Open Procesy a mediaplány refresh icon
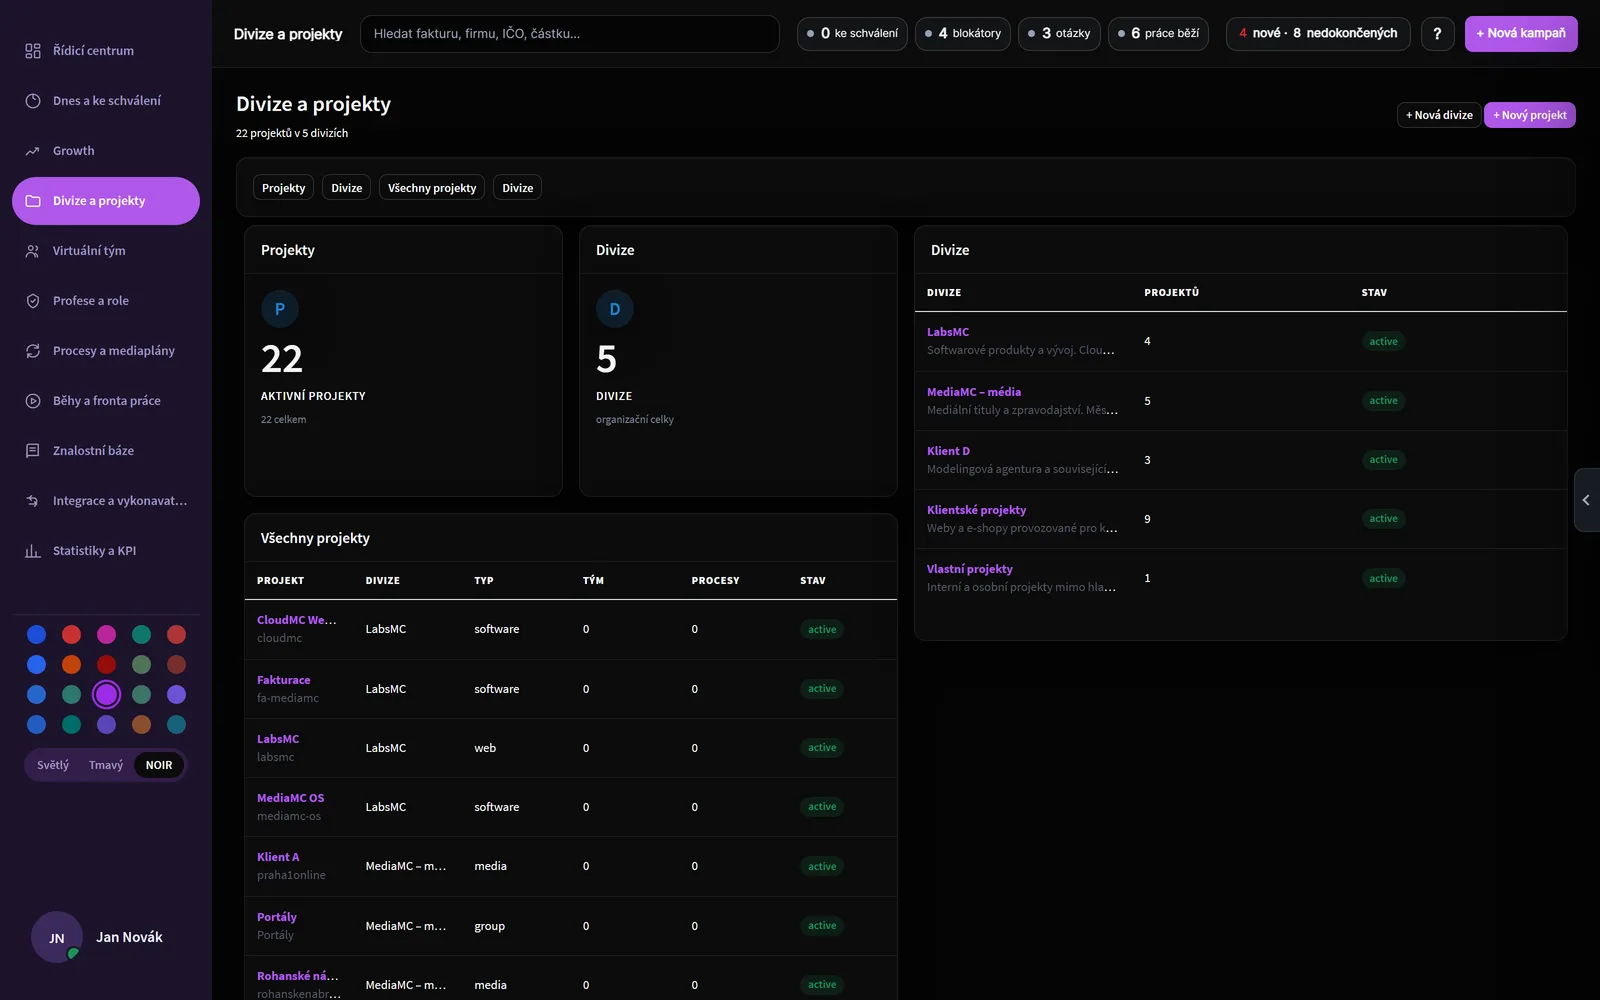This screenshot has height=1000, width=1600. (33, 351)
